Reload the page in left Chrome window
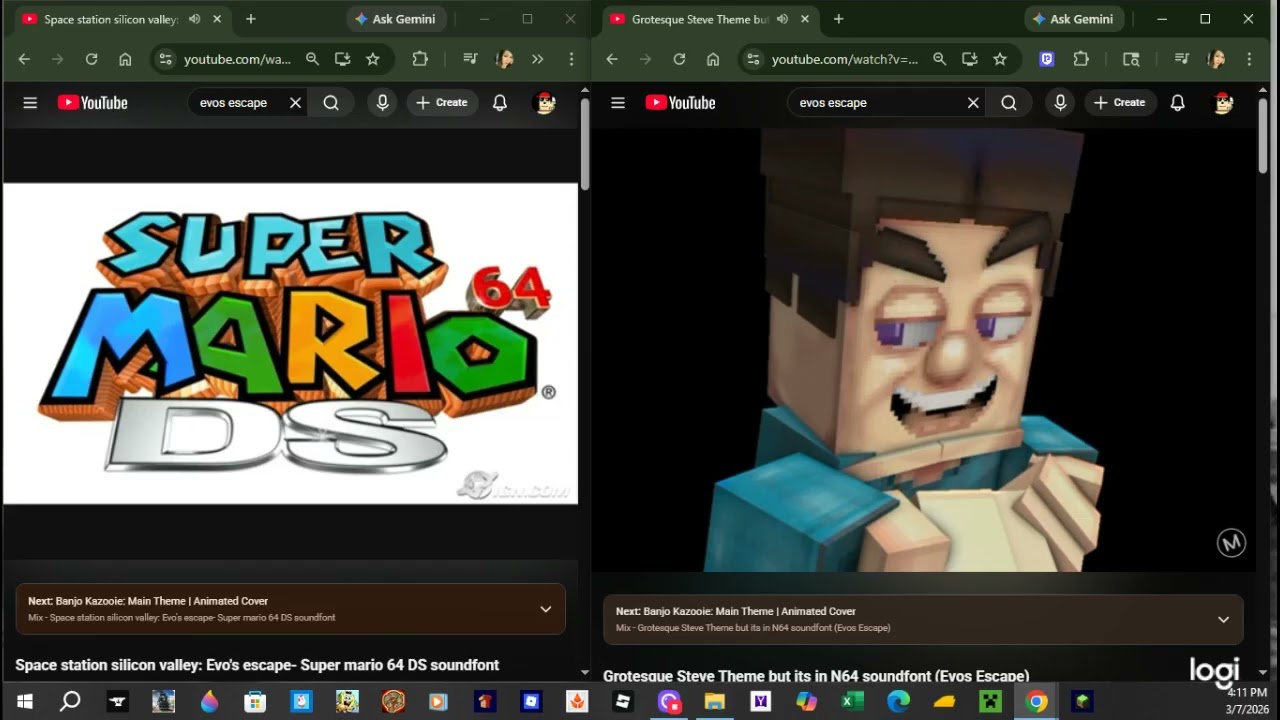Image resolution: width=1280 pixels, height=720 pixels. (x=91, y=59)
